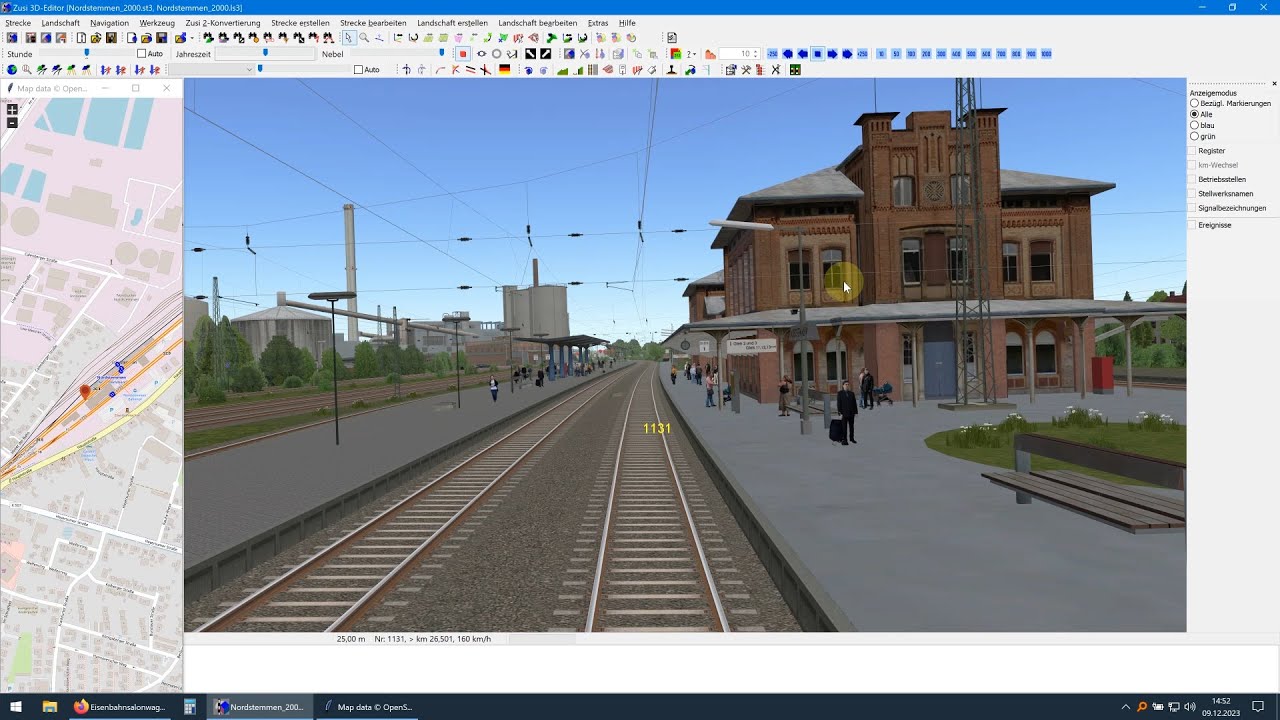This screenshot has width=1280, height=720.
Task: Open the Landschaft menu
Action: coord(61,23)
